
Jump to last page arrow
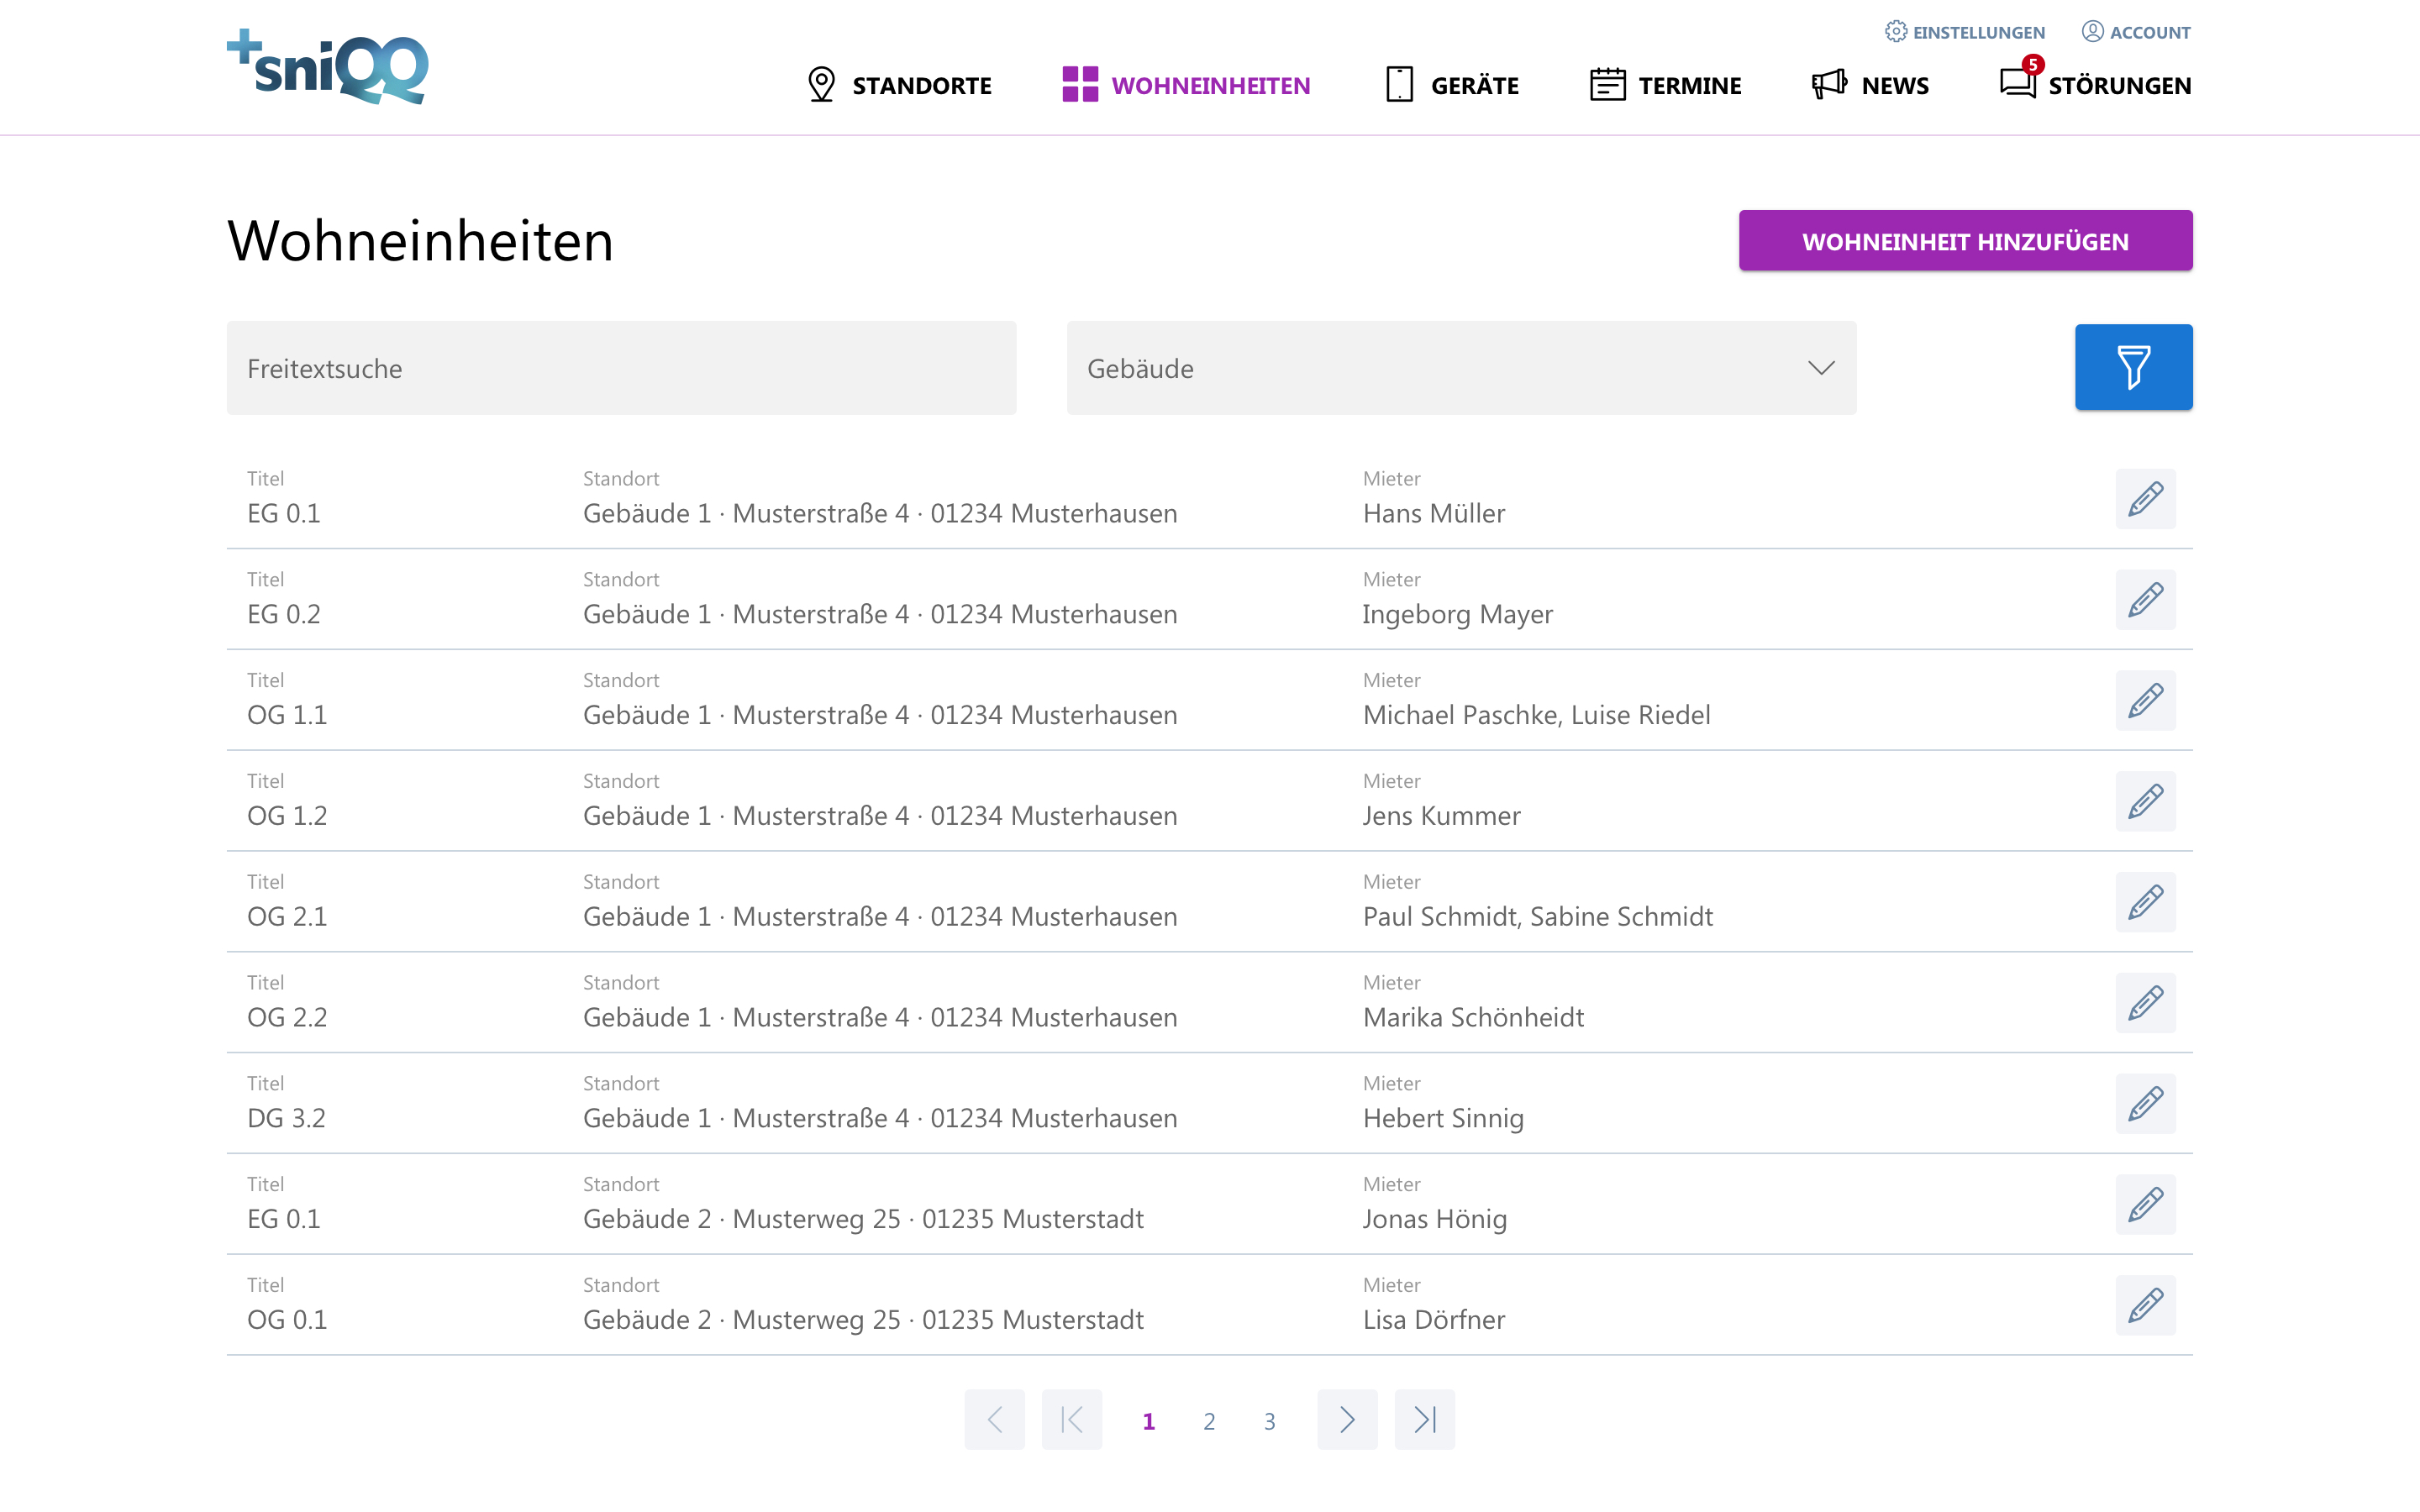[x=1424, y=1419]
